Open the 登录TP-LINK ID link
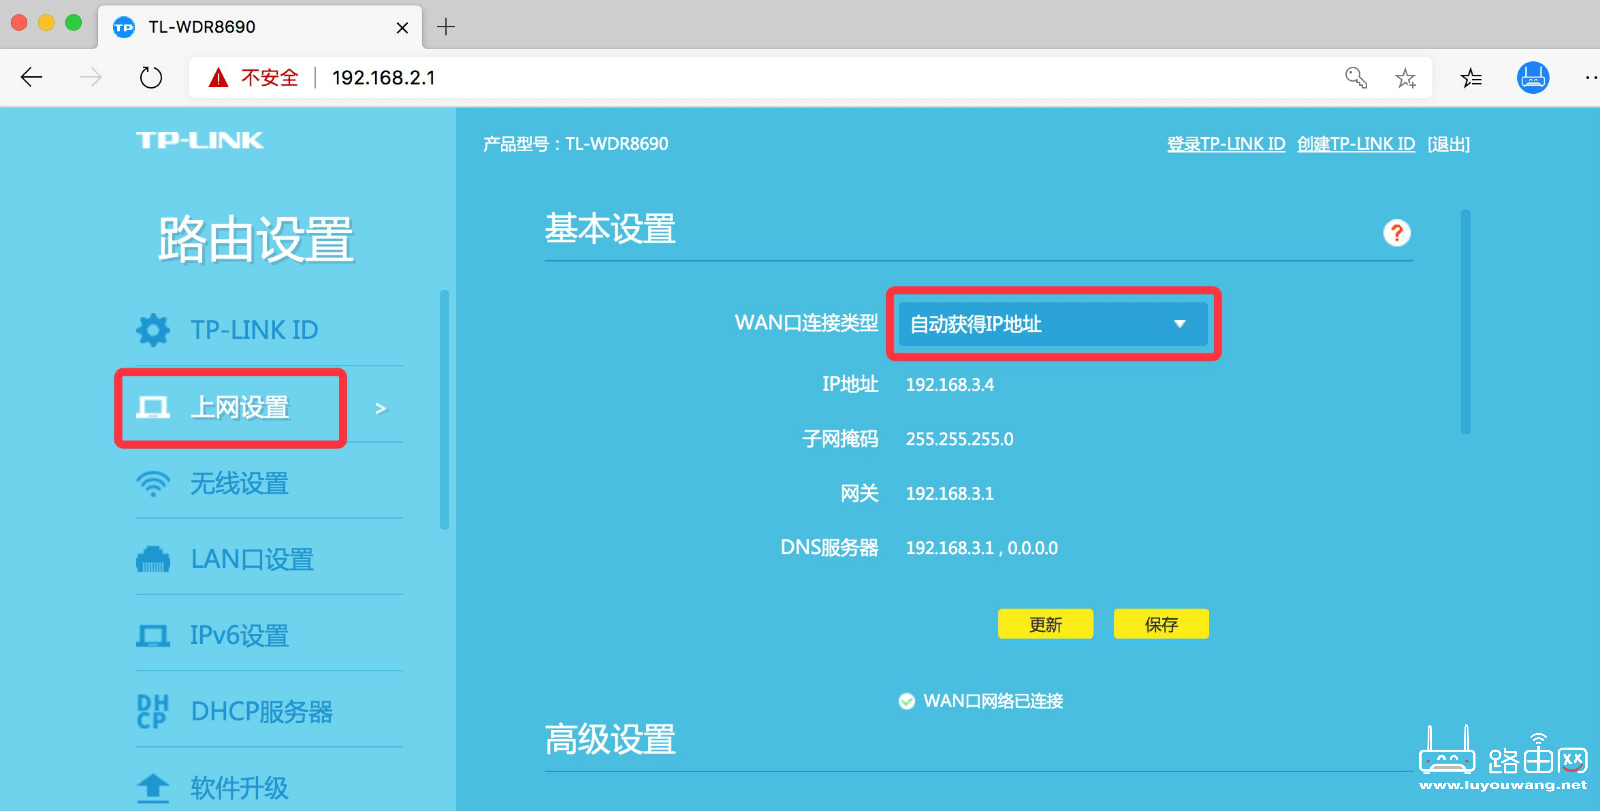Image resolution: width=1600 pixels, height=811 pixels. tap(1226, 144)
